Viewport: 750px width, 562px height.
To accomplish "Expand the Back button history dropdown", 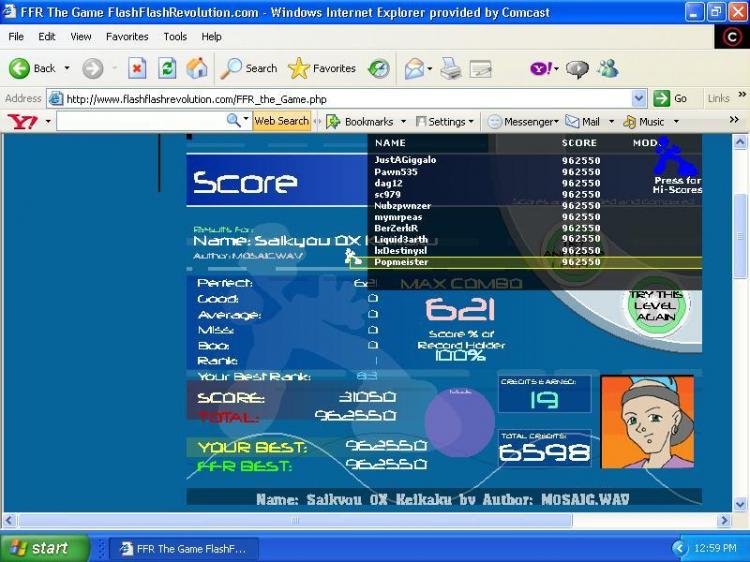I will tap(67, 68).
